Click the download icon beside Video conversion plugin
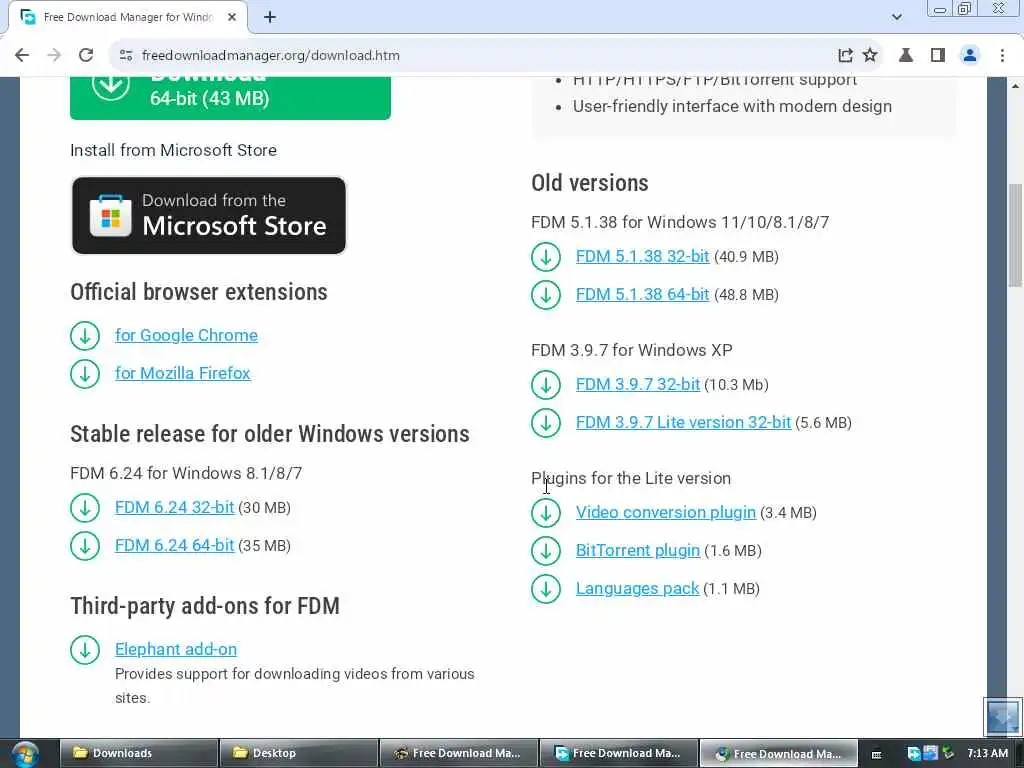The image size is (1024, 768). (x=546, y=513)
